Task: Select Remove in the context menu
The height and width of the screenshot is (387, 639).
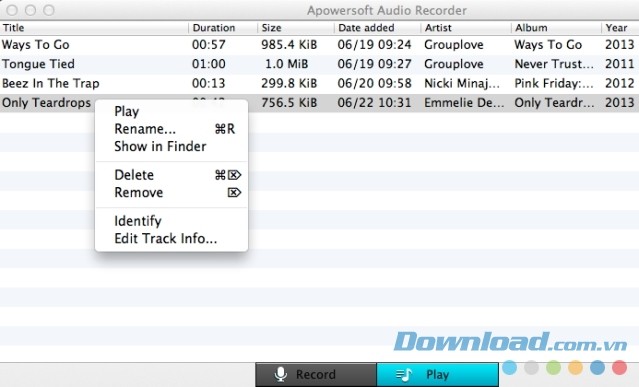Action: 171,192
